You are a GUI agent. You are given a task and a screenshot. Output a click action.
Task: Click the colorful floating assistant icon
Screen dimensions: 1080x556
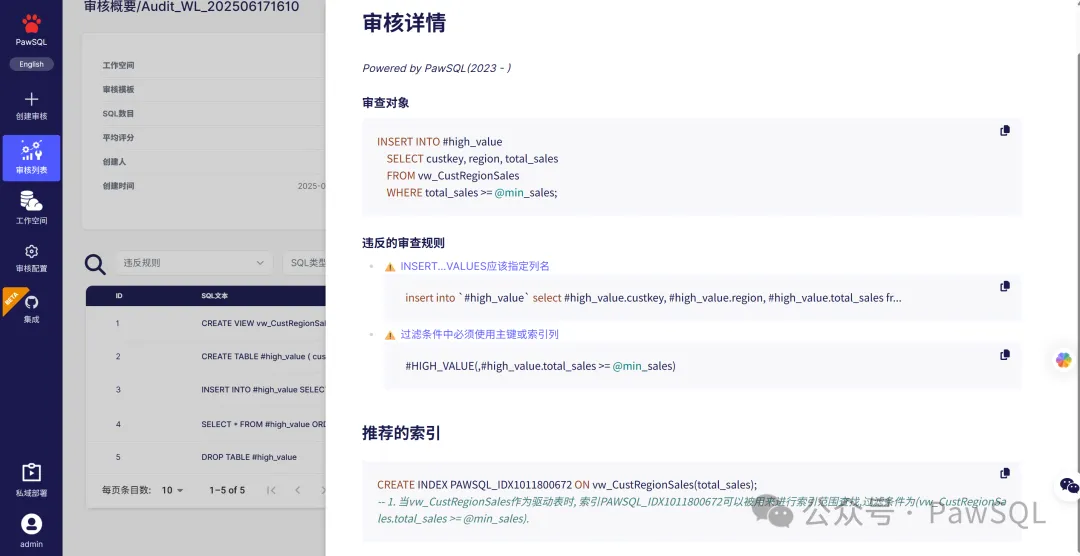pos(1063,360)
